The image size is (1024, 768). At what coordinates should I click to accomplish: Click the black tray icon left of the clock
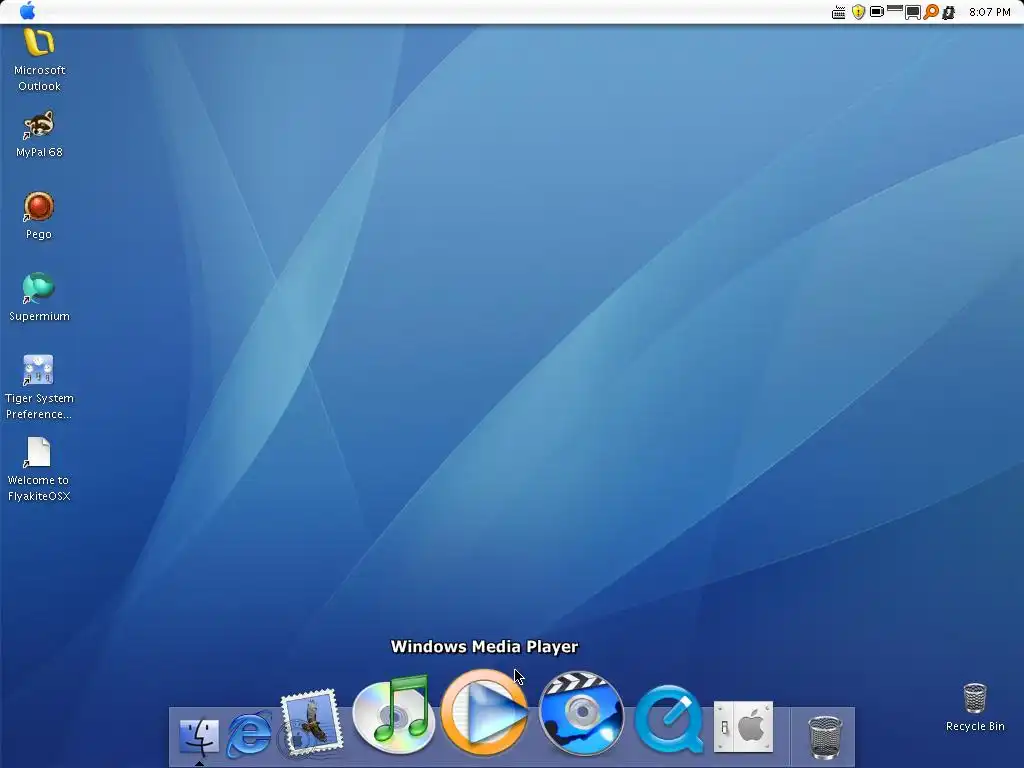[949, 12]
